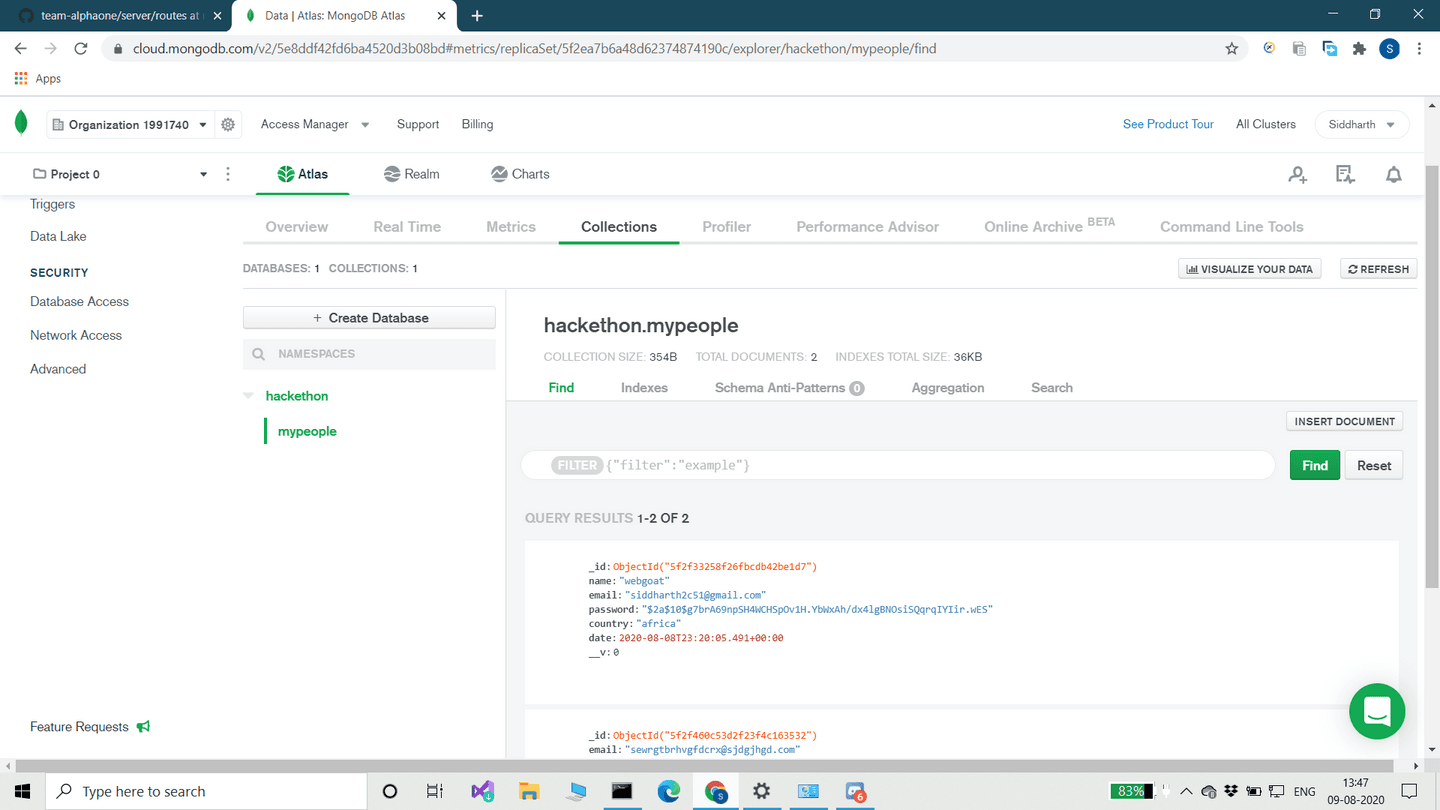Image resolution: width=1440 pixels, height=810 pixels.
Task: Open Data Lake in the sidebar
Action: click(x=58, y=236)
